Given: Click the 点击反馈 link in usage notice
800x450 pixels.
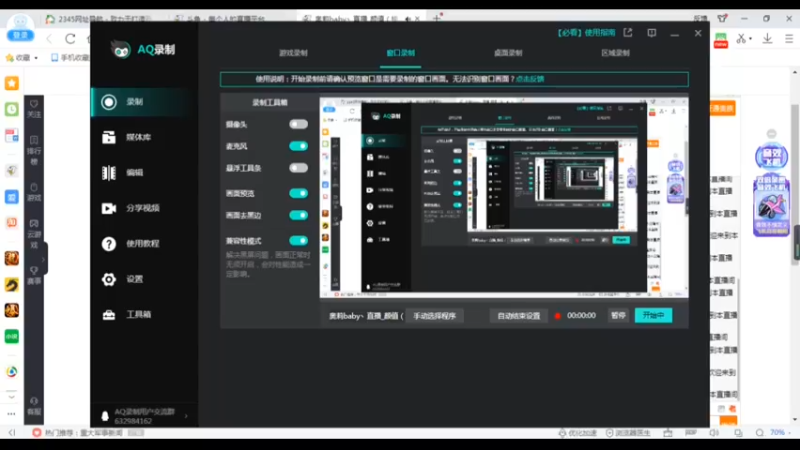Looking at the screenshot, I should [x=530, y=79].
